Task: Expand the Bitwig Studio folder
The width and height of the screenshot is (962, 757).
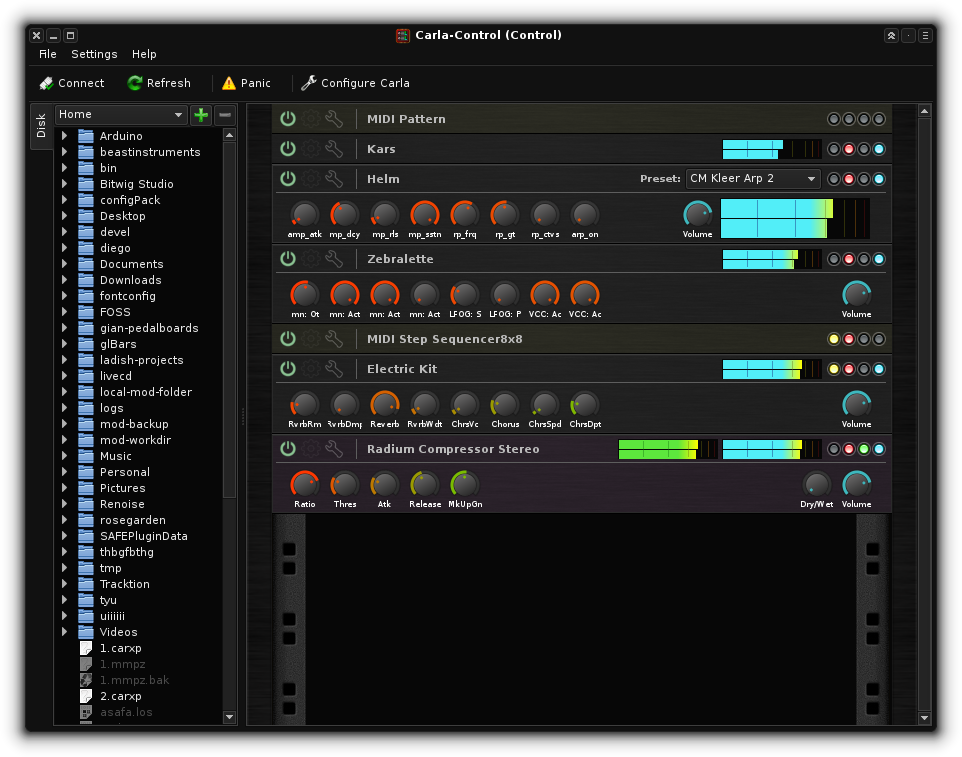Action: click(x=64, y=184)
